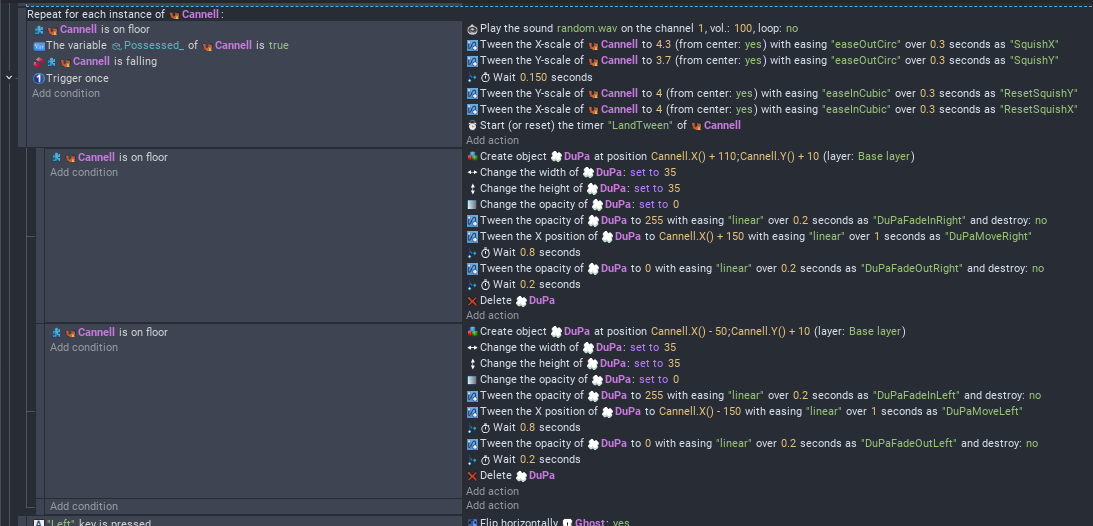Viewport: 1093px width, 526px height.
Task: Click the Trigger once condition icon
Action: tap(38, 78)
